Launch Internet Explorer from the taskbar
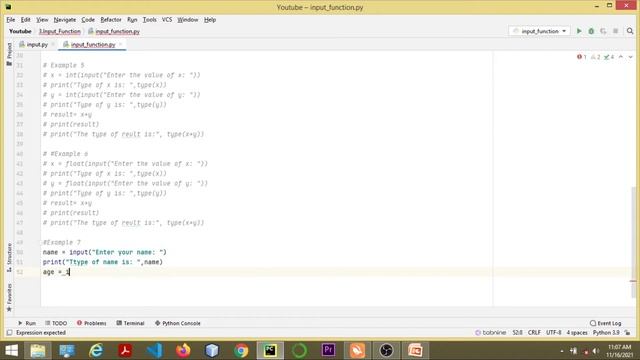 (96, 350)
